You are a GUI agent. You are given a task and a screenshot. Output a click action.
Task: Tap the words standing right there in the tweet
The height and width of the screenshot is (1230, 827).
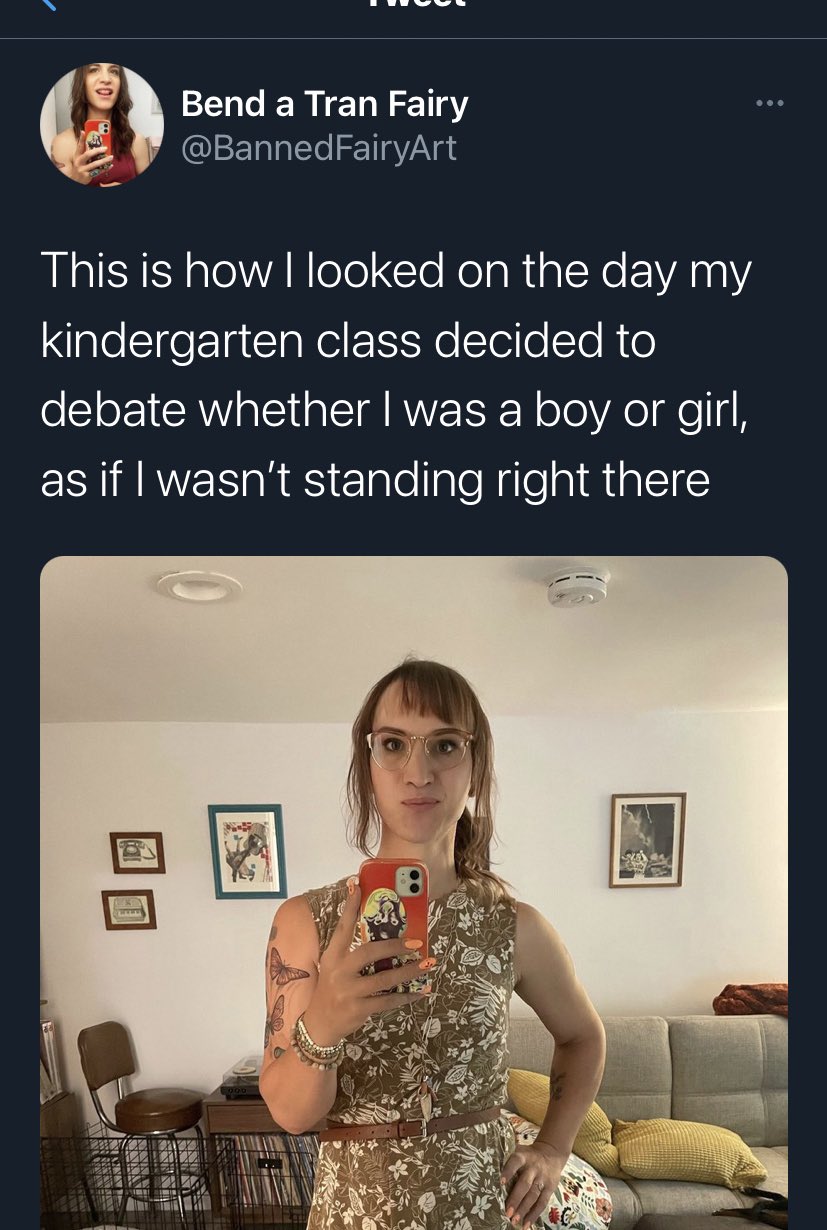507,481
